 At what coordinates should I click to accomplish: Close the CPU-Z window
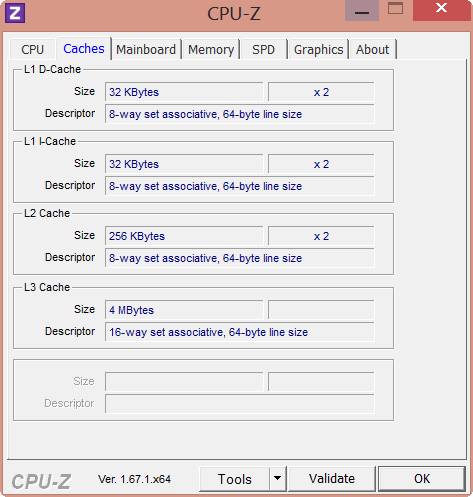tap(441, 10)
